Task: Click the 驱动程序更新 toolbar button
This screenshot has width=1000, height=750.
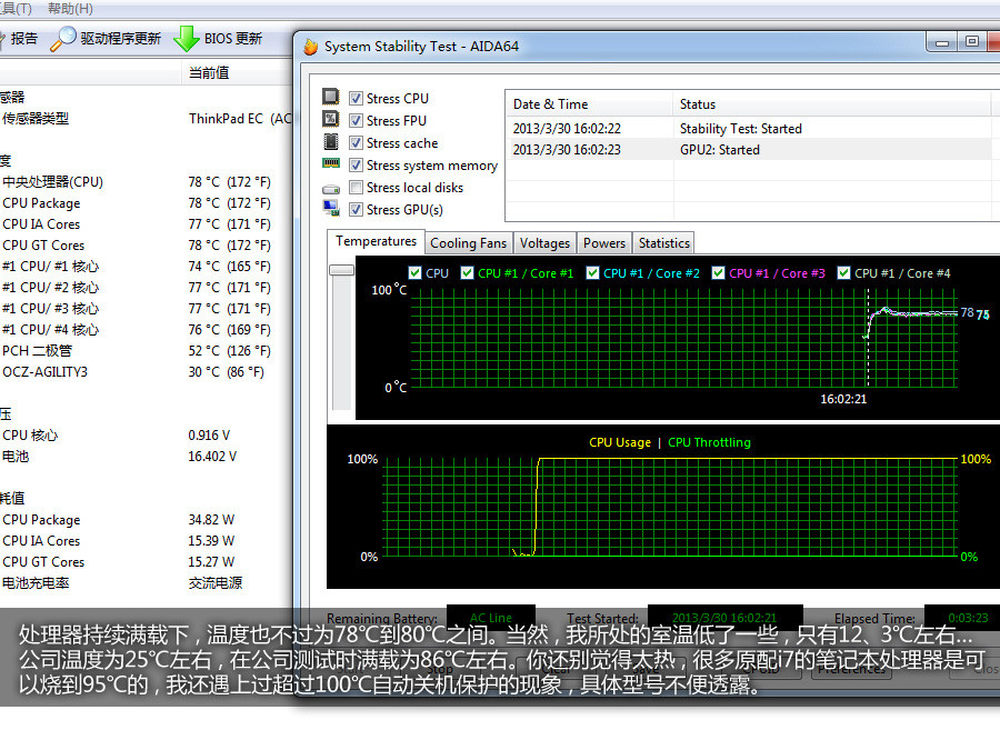Action: [x=105, y=38]
